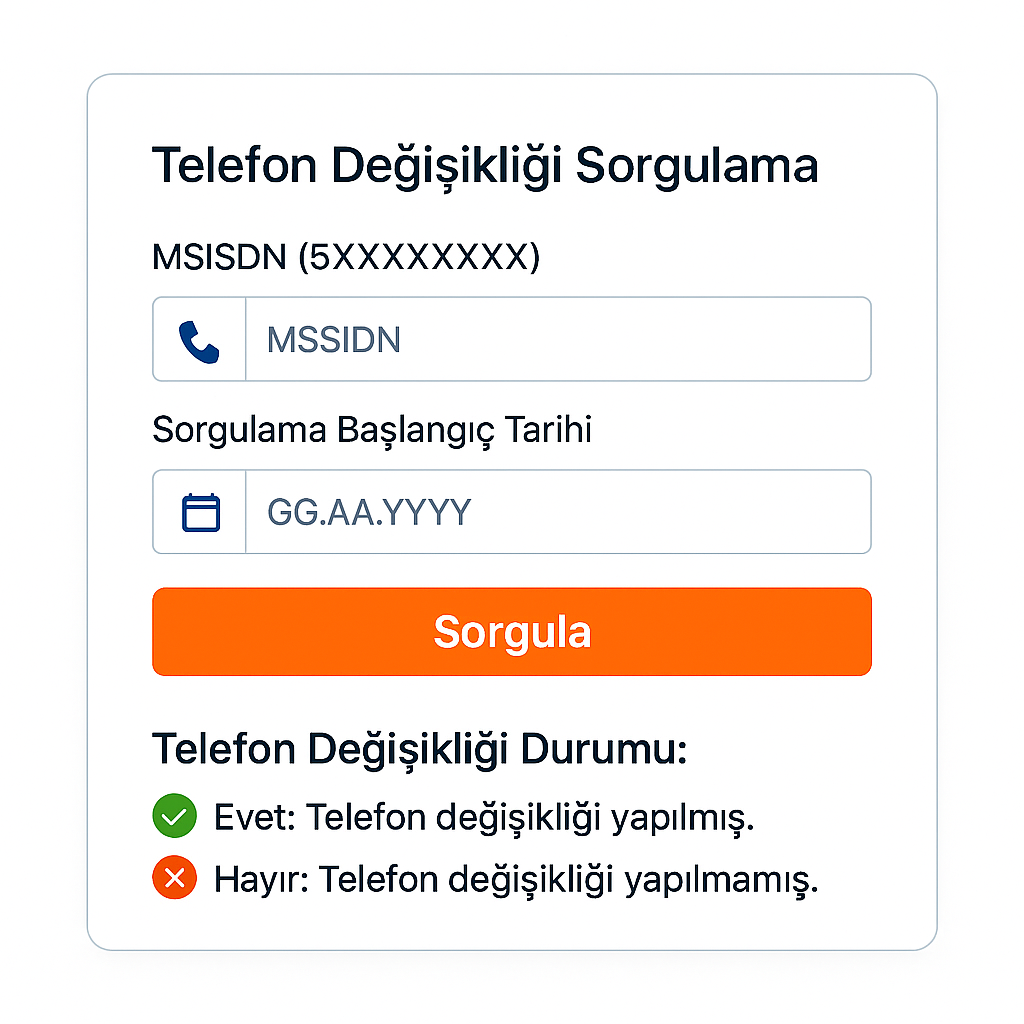Select the 'Hayır: Telefon değişikliği yapılmamış' text
Screen dimensions: 1024x1024
click(516, 880)
